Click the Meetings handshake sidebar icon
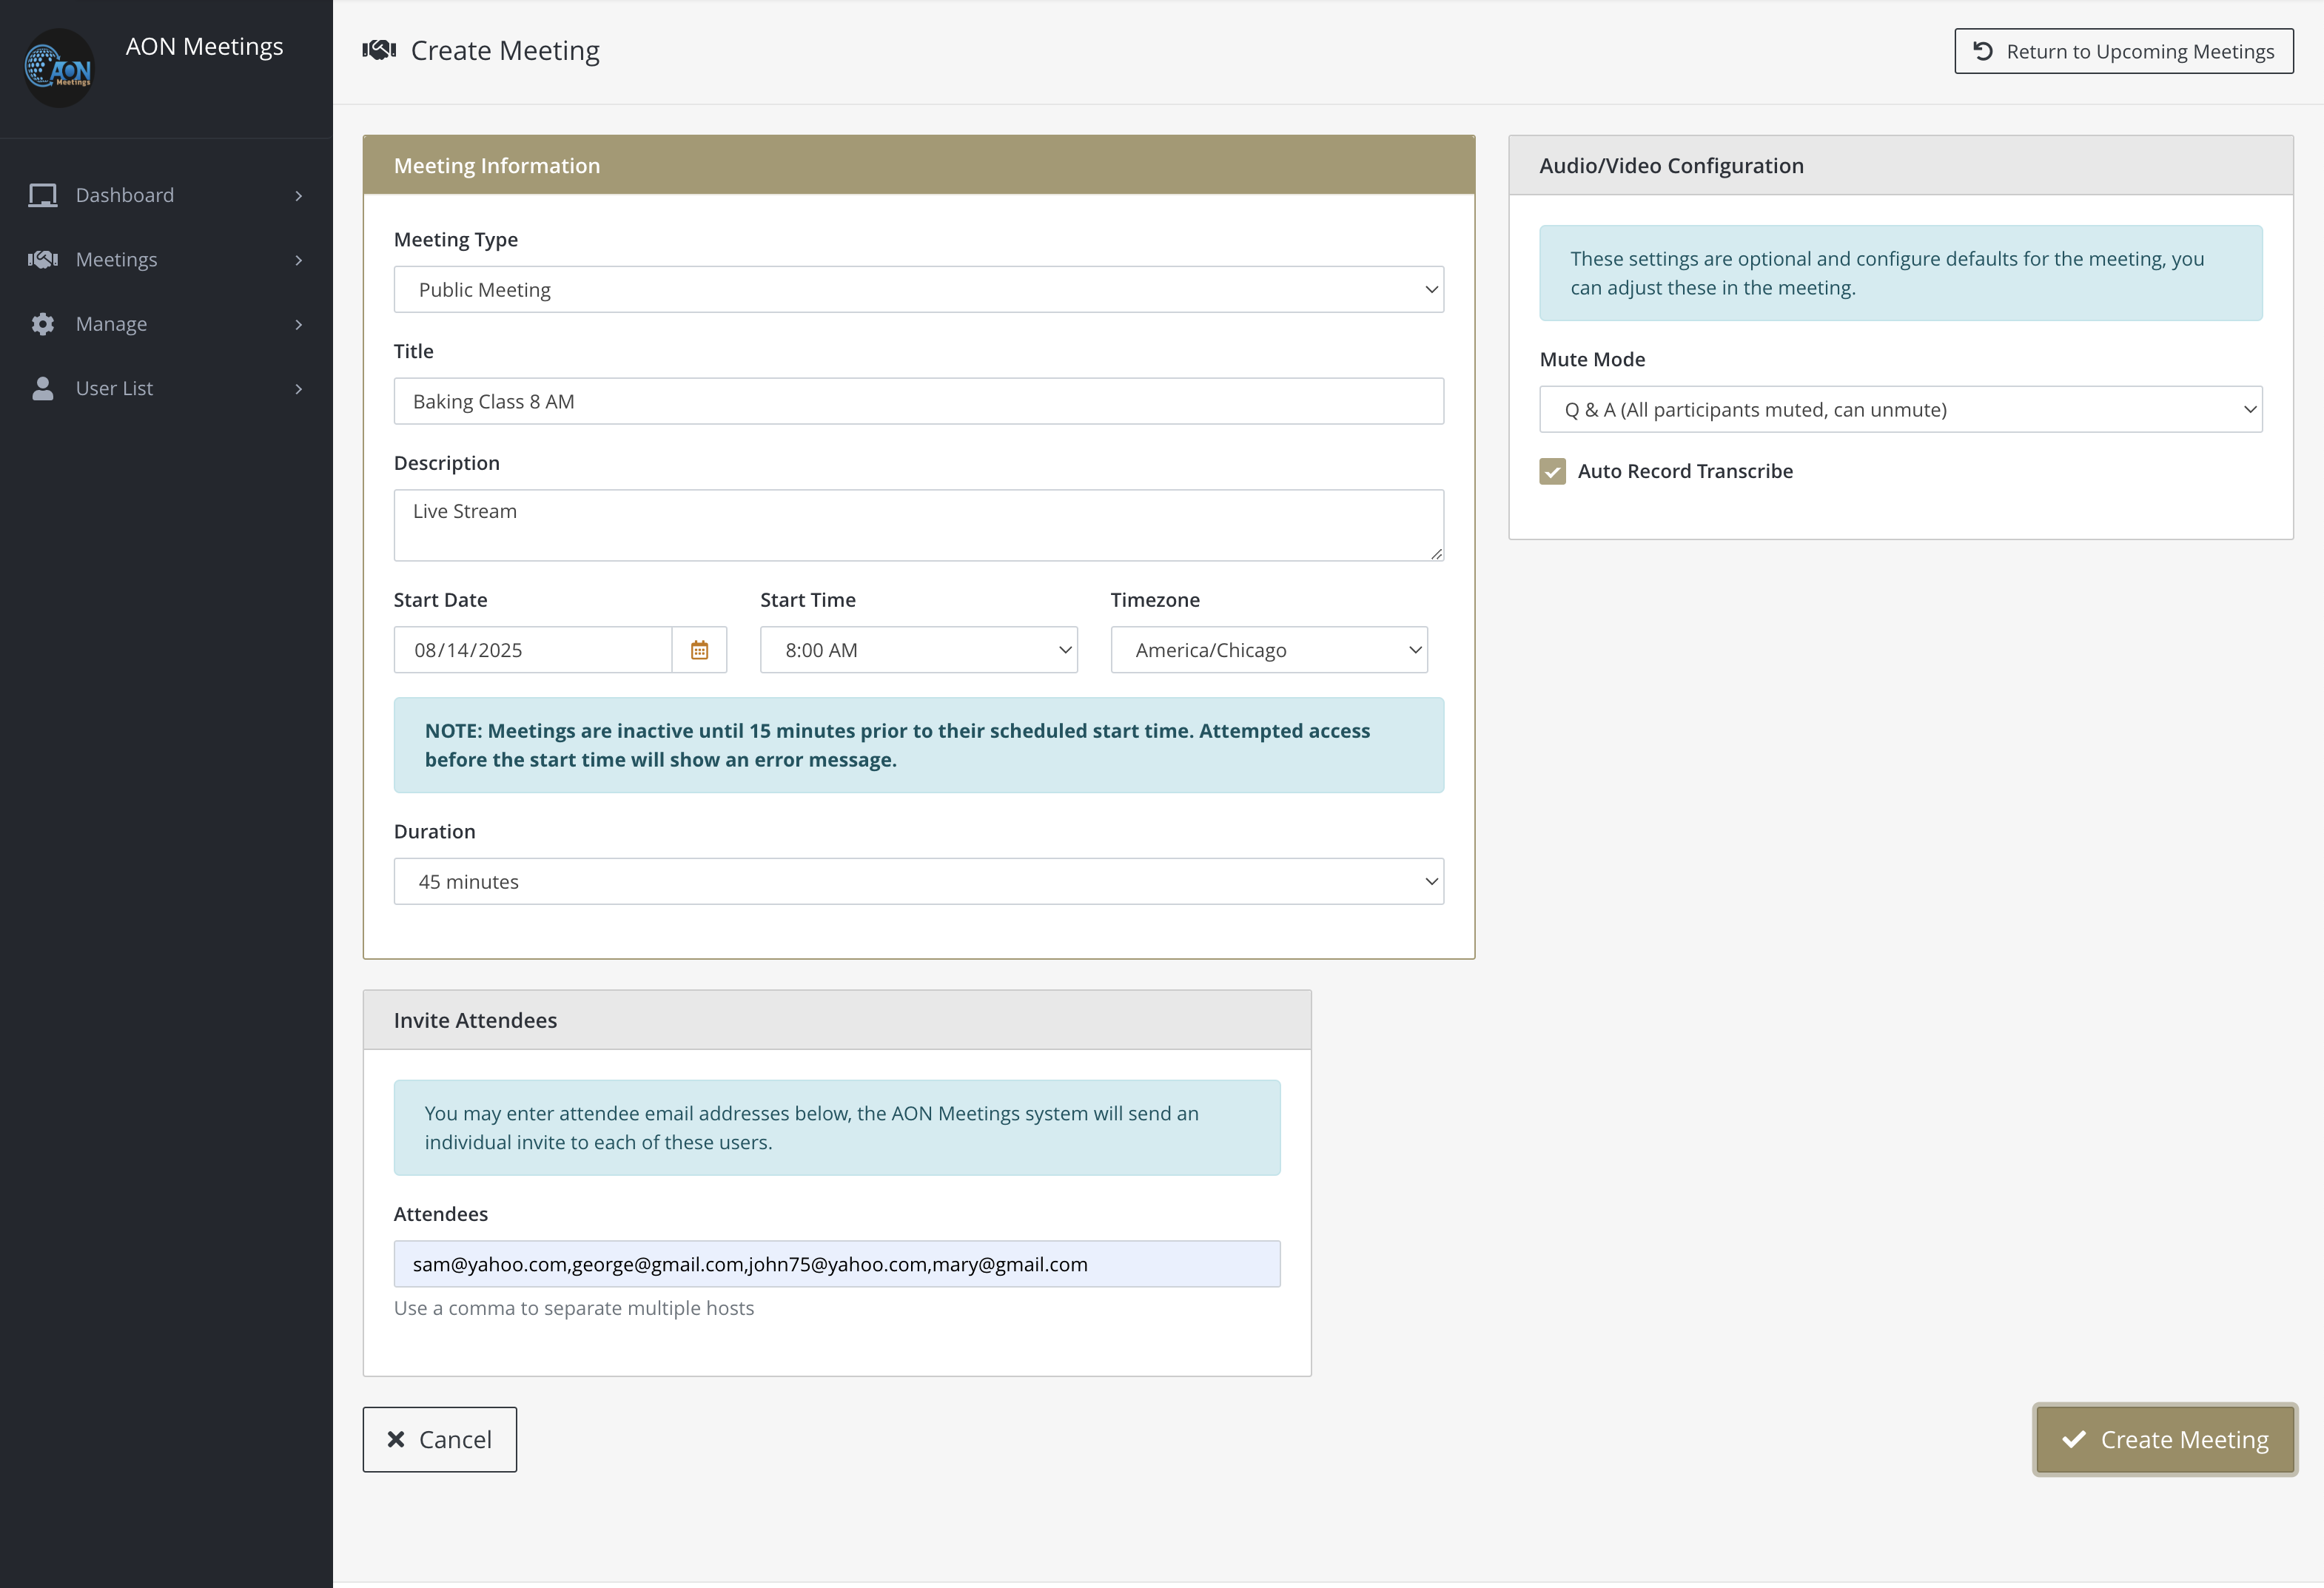This screenshot has width=2324, height=1588. [x=42, y=260]
